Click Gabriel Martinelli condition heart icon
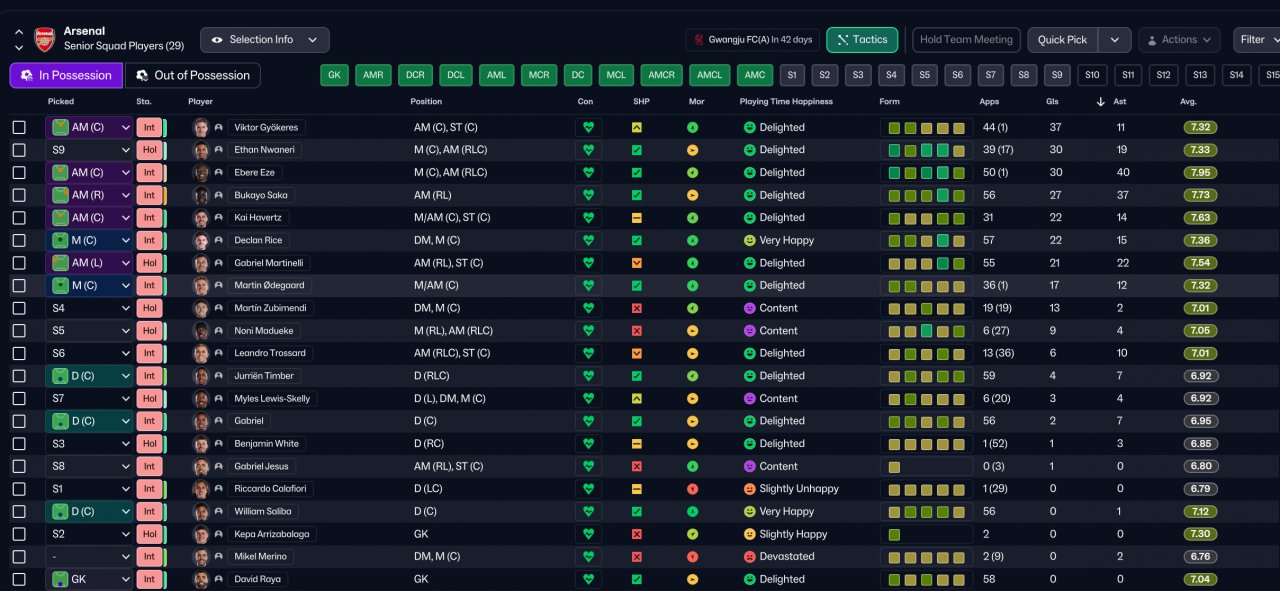The height and width of the screenshot is (591, 1280). point(589,263)
